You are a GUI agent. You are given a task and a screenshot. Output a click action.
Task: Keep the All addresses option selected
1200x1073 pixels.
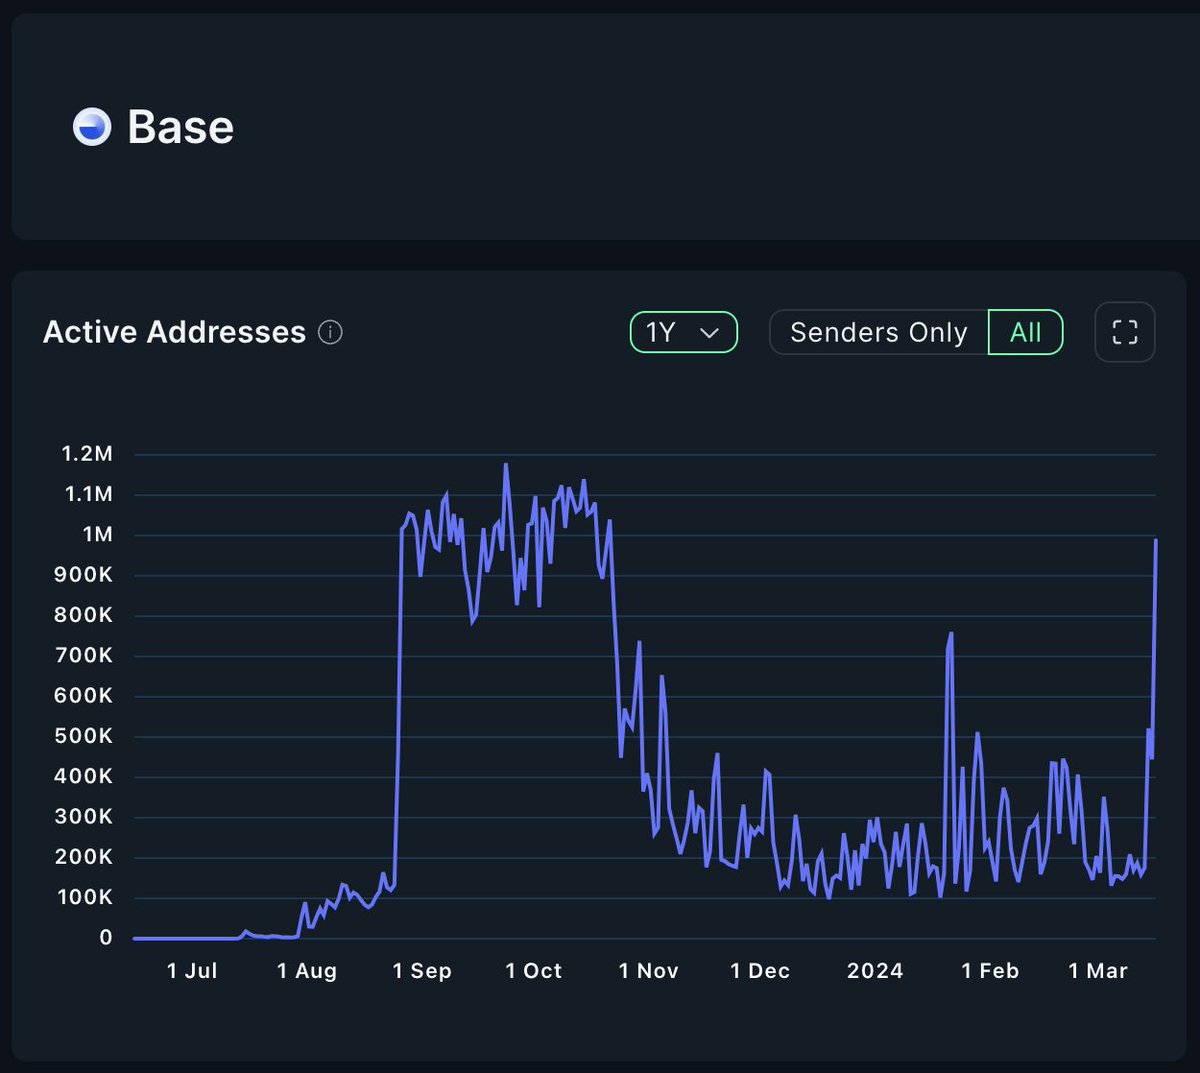click(1025, 332)
